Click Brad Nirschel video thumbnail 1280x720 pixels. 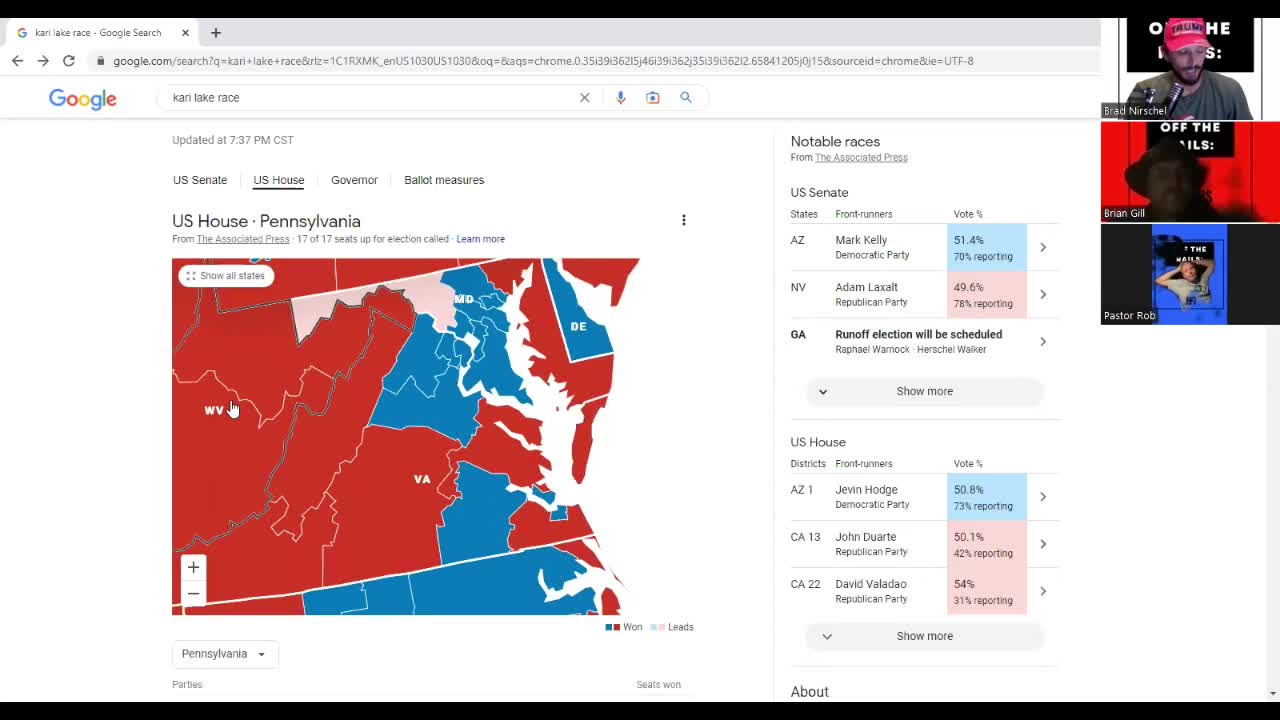1190,68
